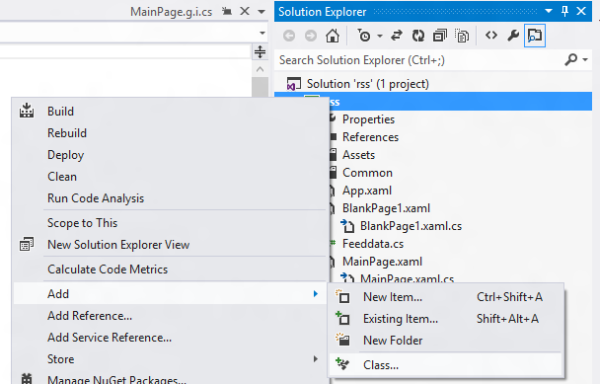
Task: Toggle auto-hide pin on Solution Explorer
Action: pyautogui.click(x=565, y=11)
